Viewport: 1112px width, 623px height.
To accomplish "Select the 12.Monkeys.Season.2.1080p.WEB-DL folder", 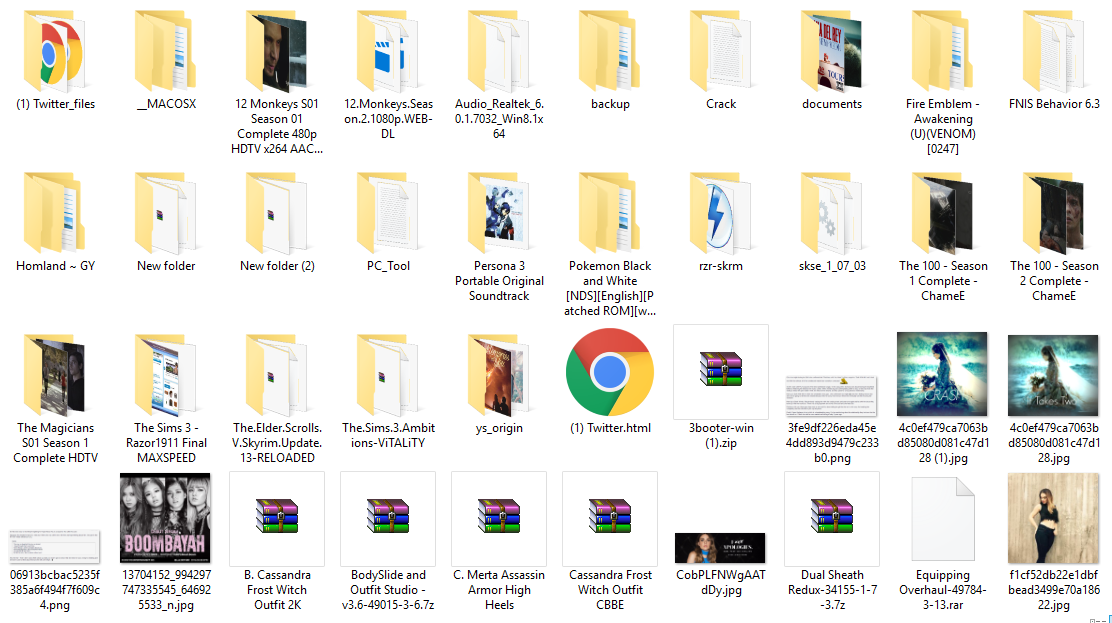I will tap(388, 51).
